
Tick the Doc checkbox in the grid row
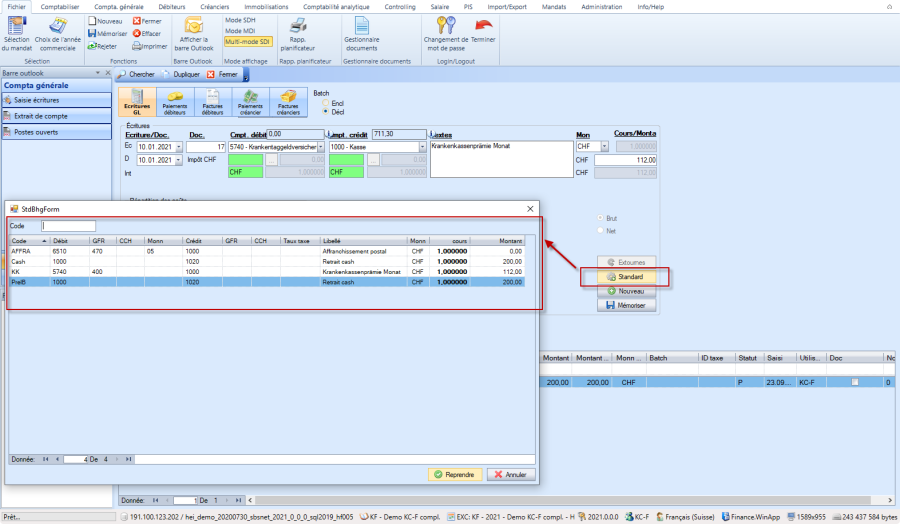point(853,382)
